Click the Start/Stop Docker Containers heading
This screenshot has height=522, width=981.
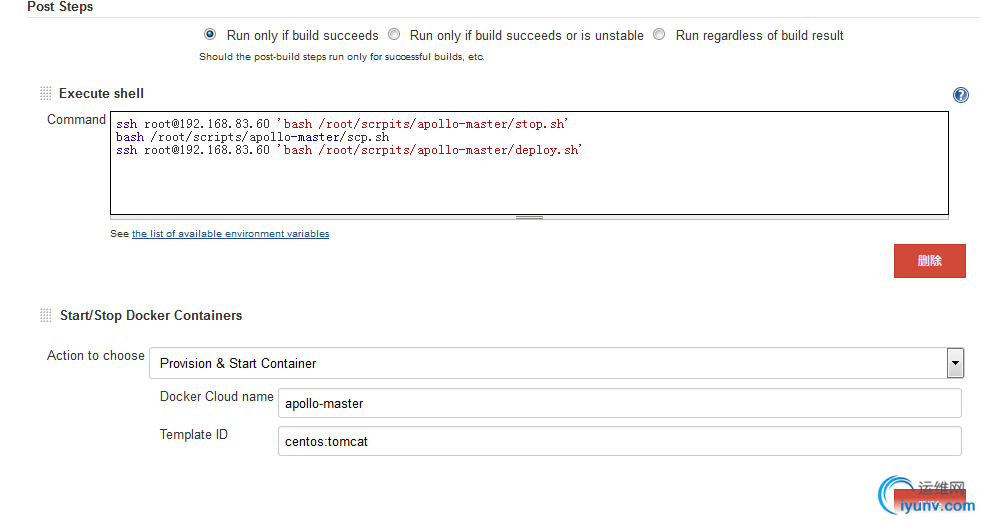[151, 315]
